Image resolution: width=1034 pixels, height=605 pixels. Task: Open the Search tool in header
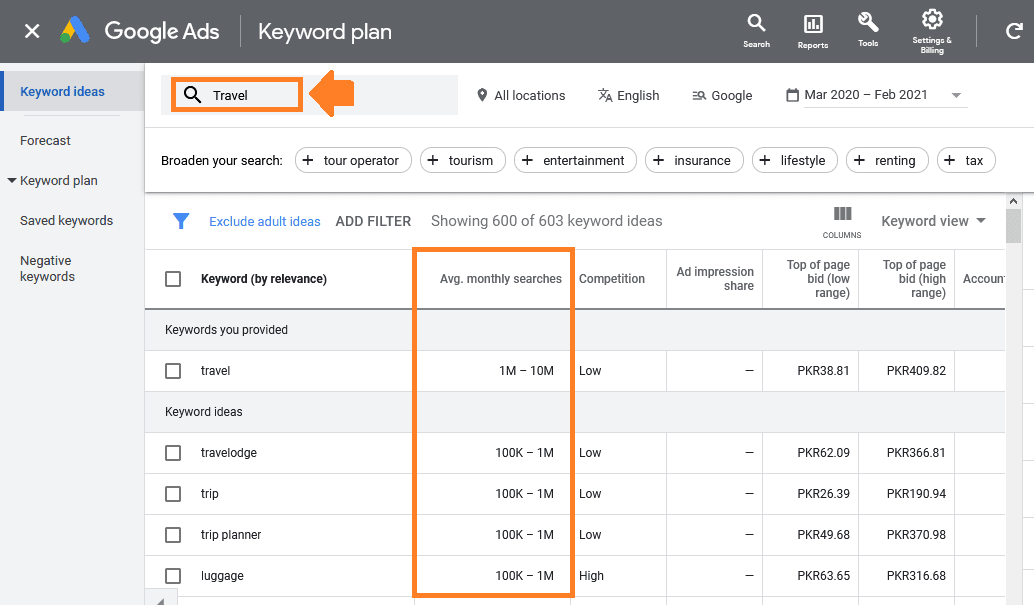[756, 29]
